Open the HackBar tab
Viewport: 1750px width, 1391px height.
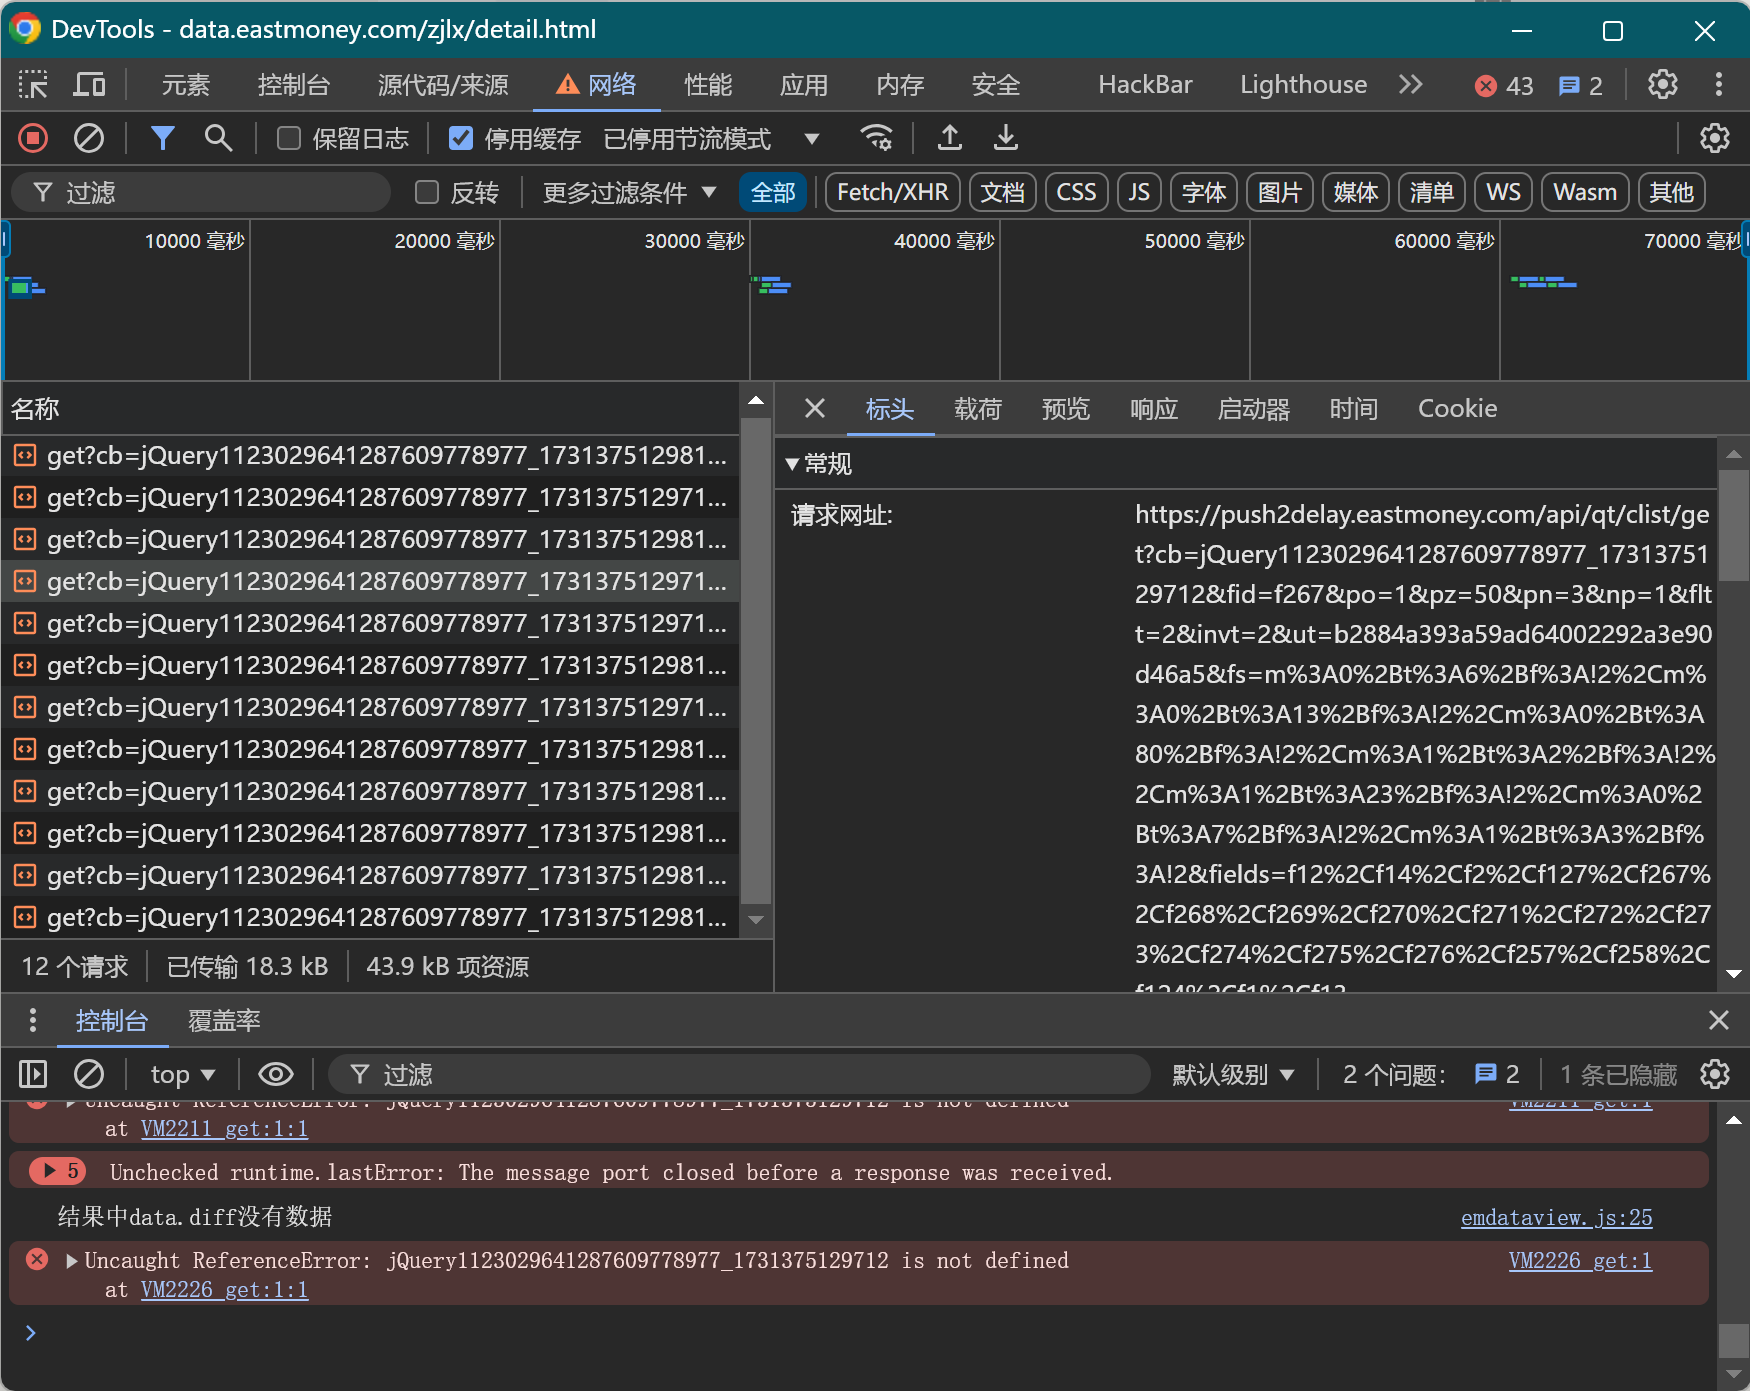[x=1145, y=85]
